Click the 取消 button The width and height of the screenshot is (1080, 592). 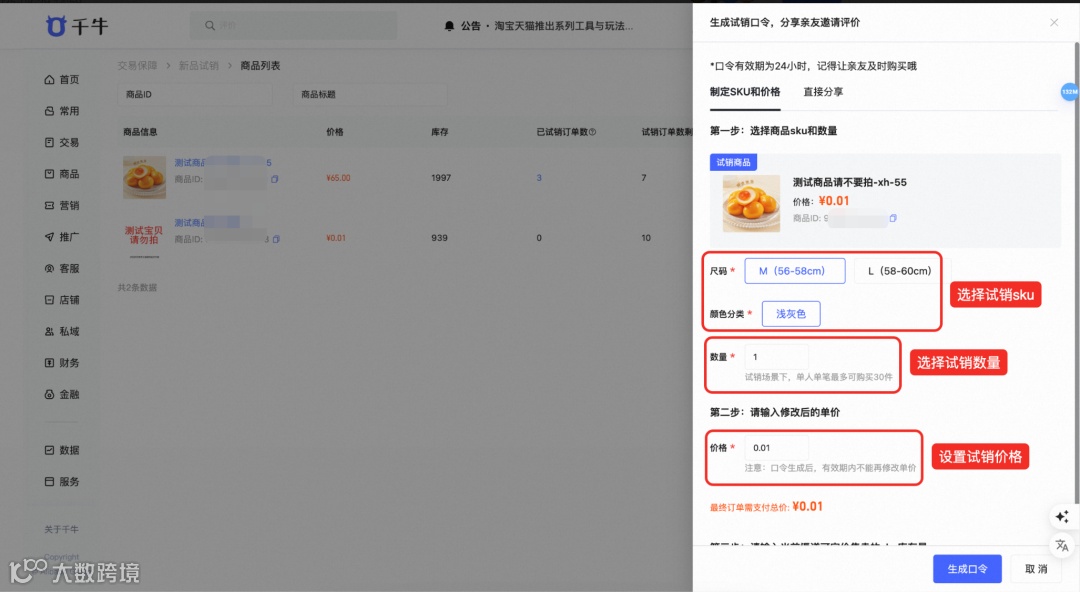point(1036,569)
